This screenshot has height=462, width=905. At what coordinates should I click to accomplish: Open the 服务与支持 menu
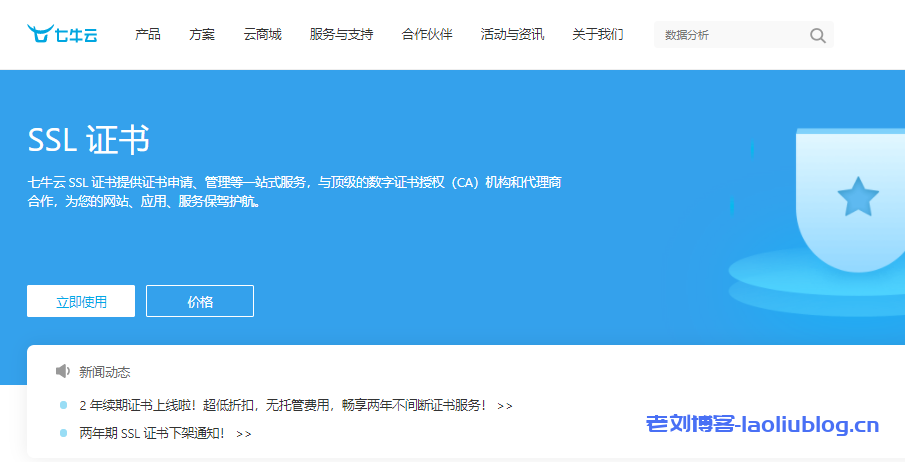[341, 35]
